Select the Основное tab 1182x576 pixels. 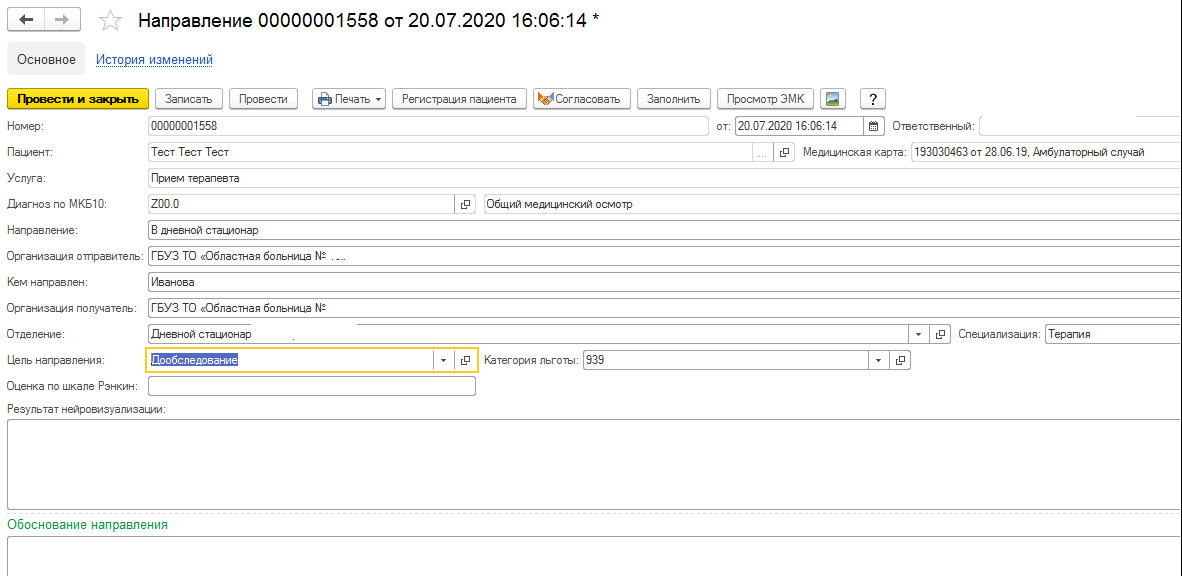(46, 60)
